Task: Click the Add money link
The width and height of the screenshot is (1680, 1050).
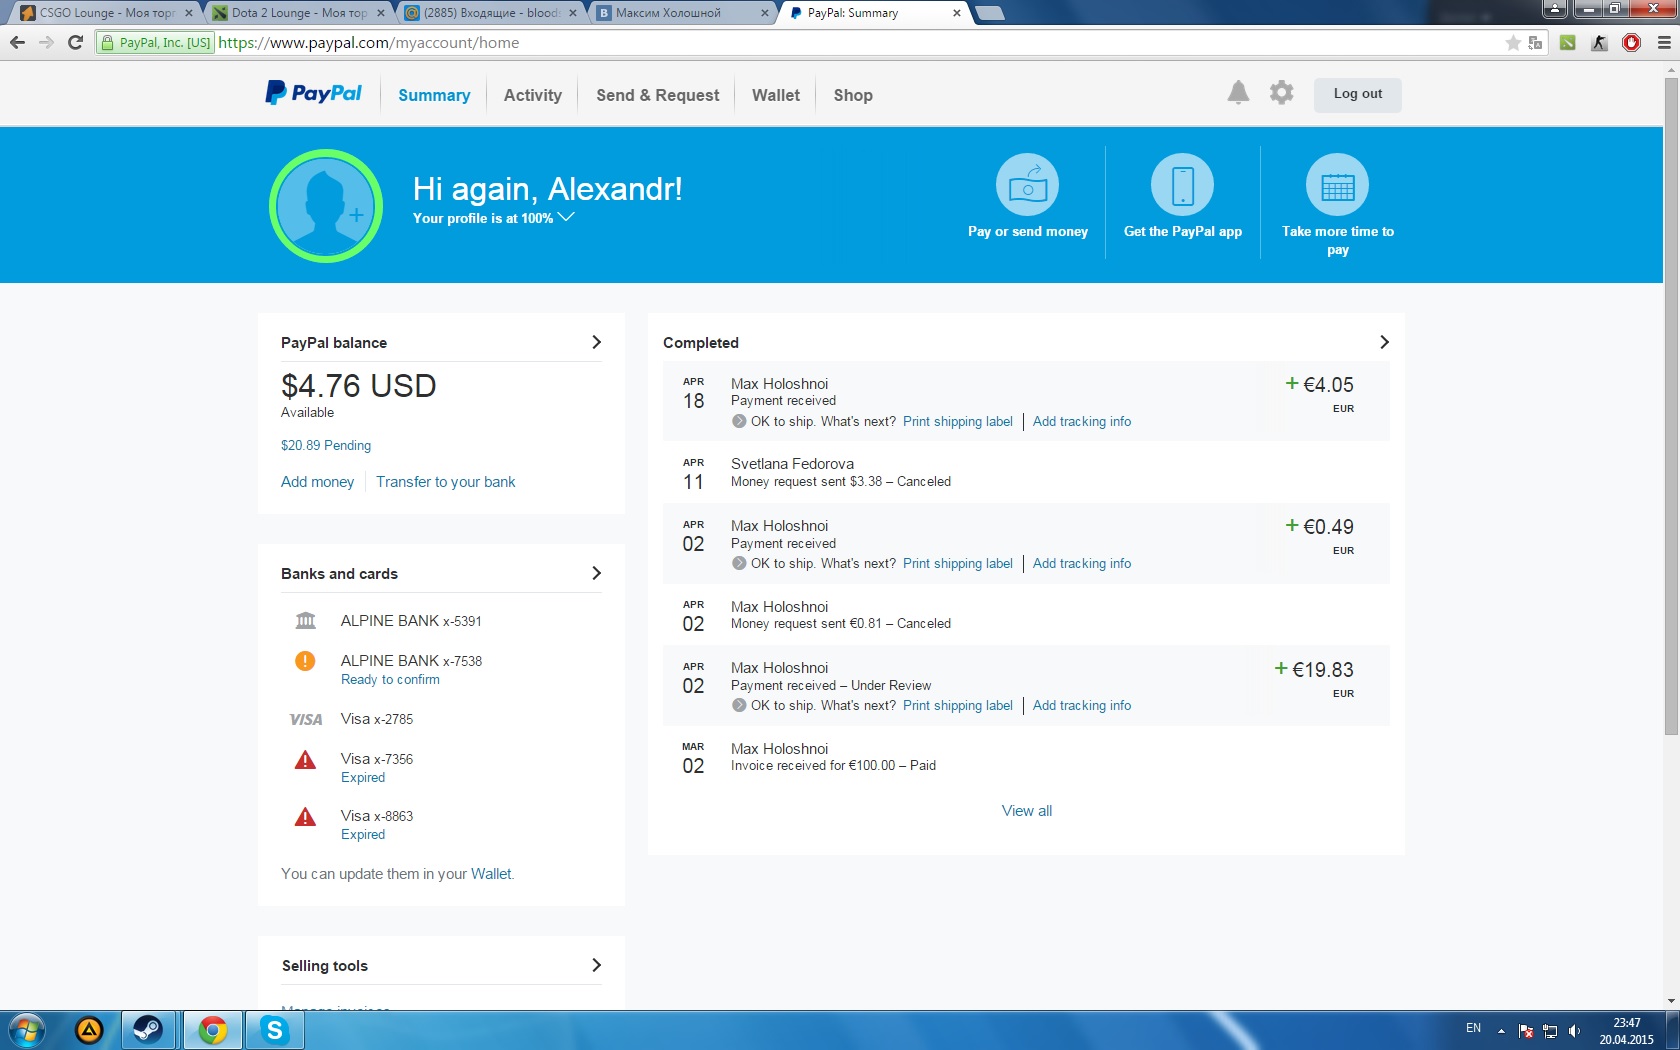Action: tap(317, 482)
